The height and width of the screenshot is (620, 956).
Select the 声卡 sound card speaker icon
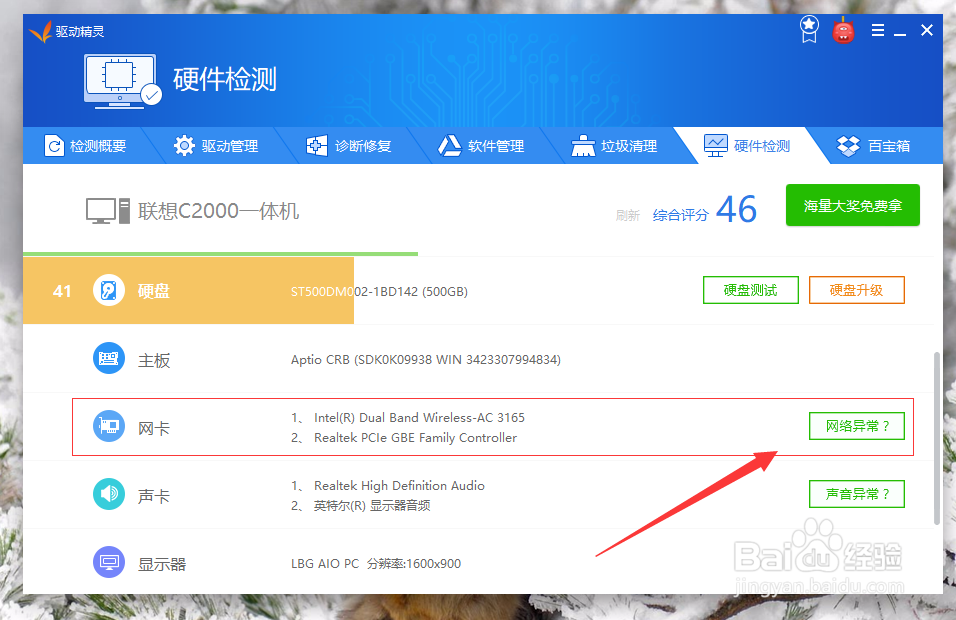tap(108, 493)
